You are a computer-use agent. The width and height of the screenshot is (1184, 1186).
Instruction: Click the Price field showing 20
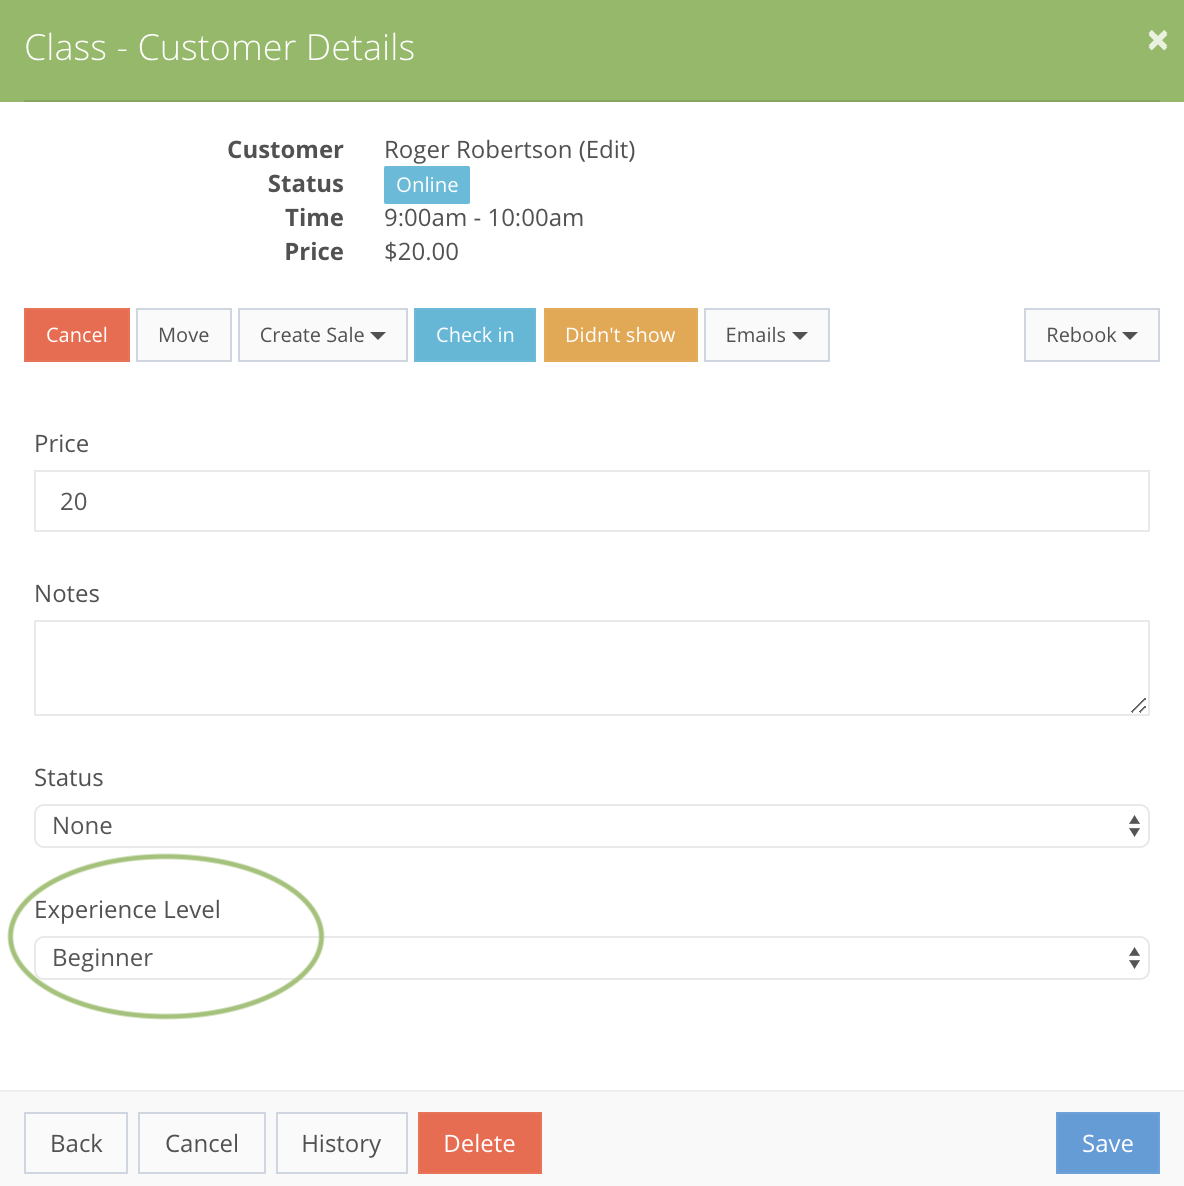click(x=592, y=501)
